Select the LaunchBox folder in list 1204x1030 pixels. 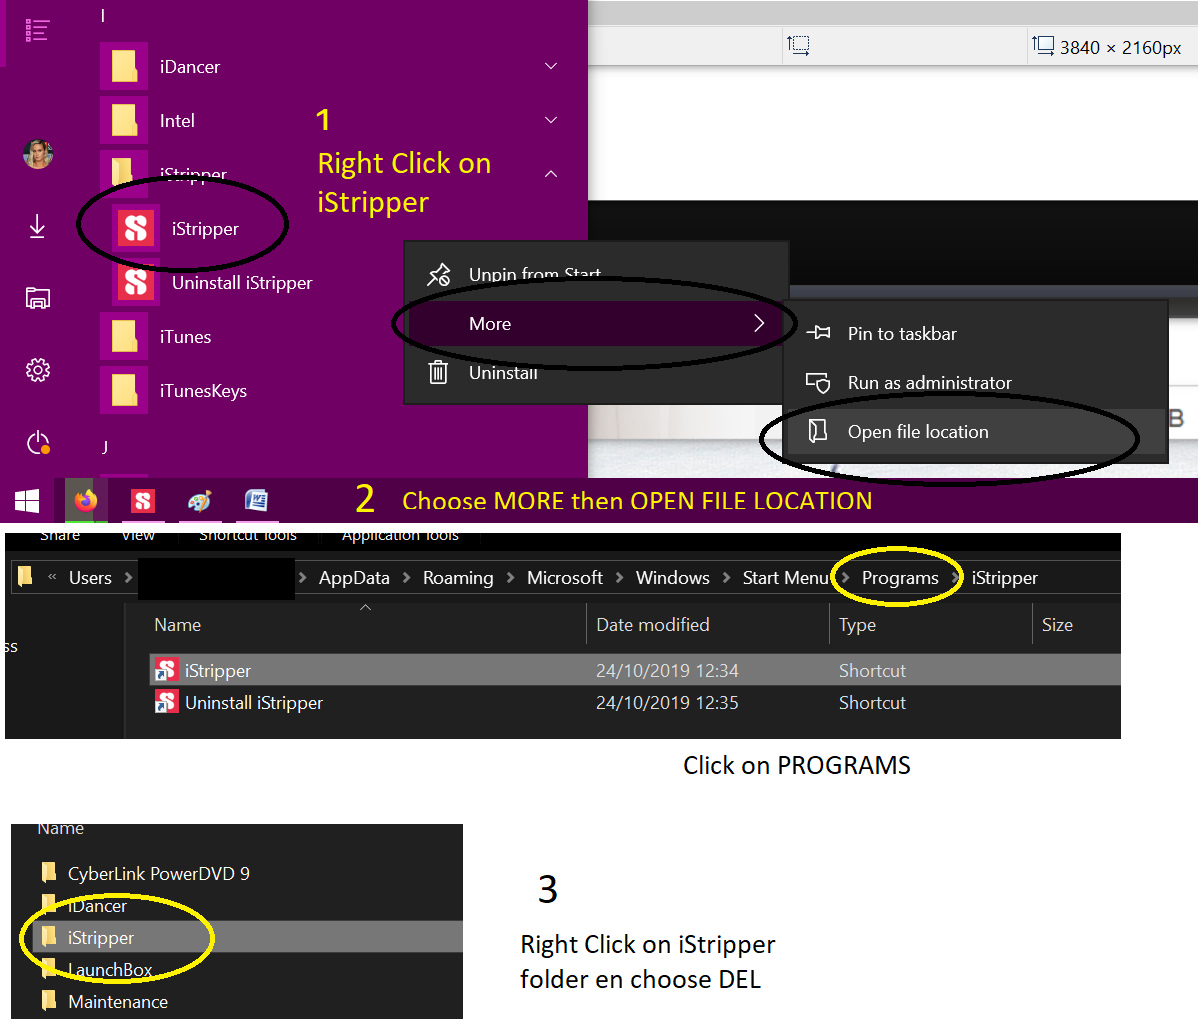click(110, 970)
